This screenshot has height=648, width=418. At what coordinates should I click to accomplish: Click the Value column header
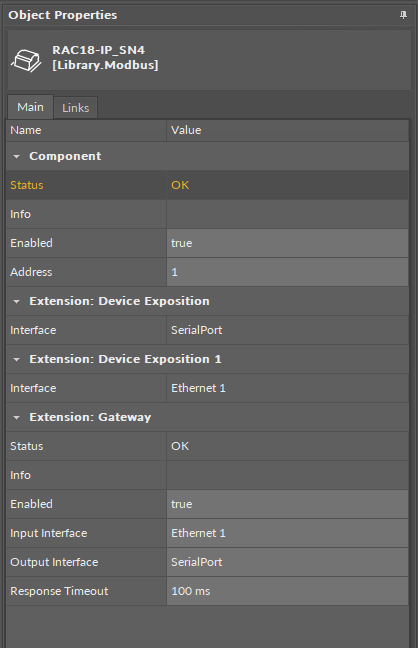pyautogui.click(x=288, y=130)
